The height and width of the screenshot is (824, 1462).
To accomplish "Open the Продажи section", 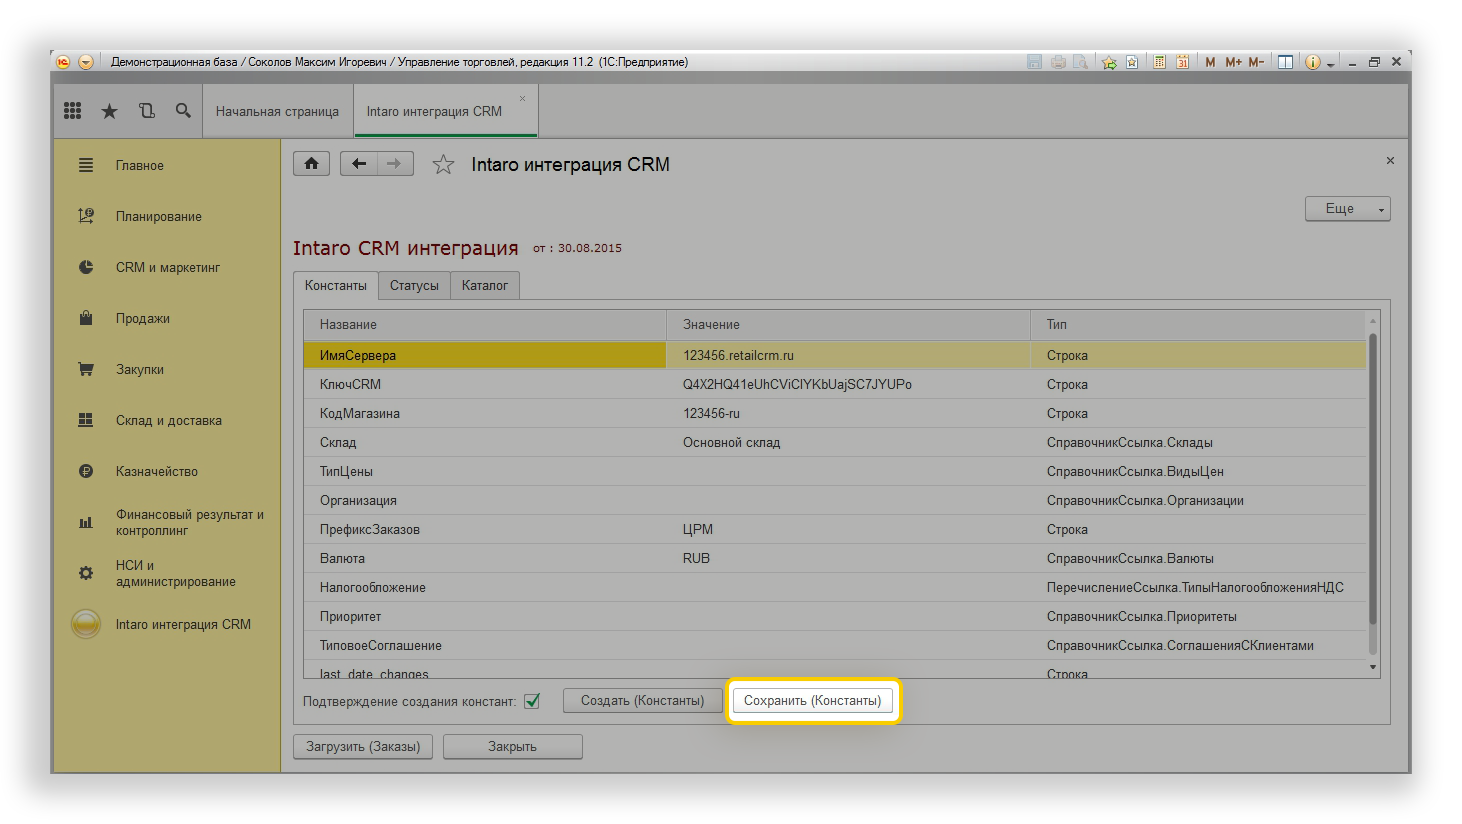I will [142, 318].
